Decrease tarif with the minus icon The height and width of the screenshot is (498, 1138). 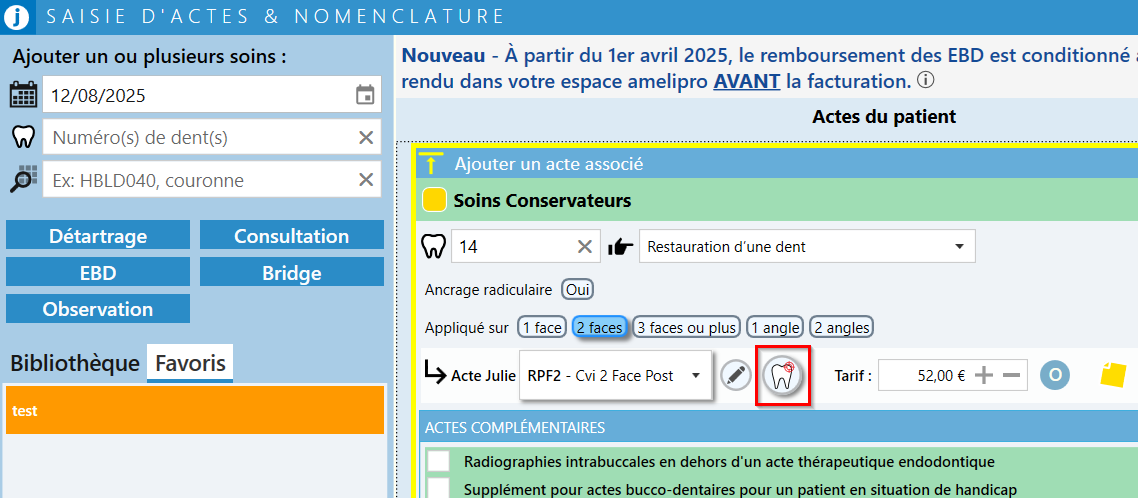coord(1012,375)
